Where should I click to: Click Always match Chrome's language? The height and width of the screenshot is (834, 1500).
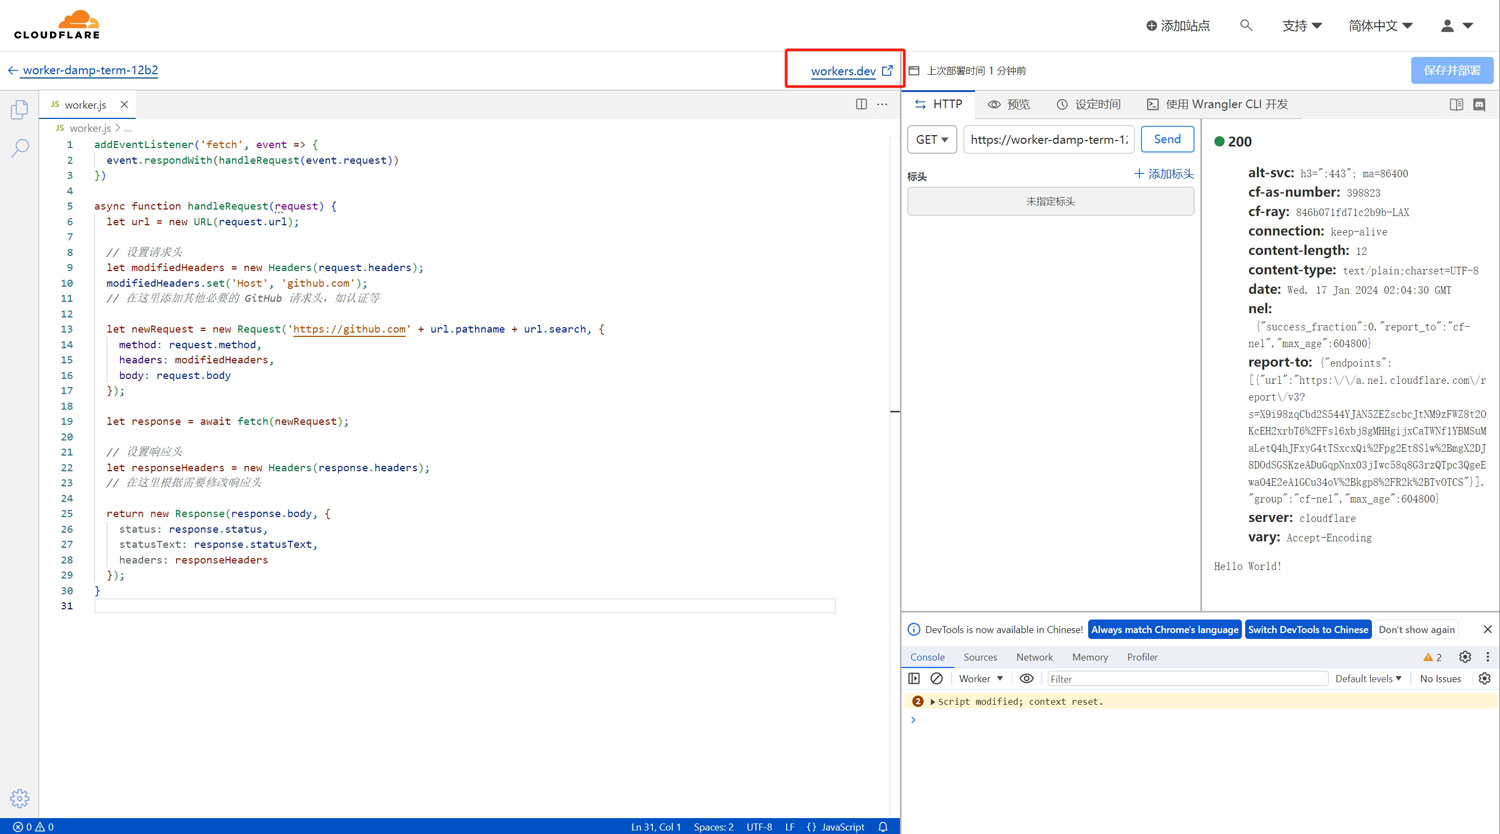tap(1164, 629)
